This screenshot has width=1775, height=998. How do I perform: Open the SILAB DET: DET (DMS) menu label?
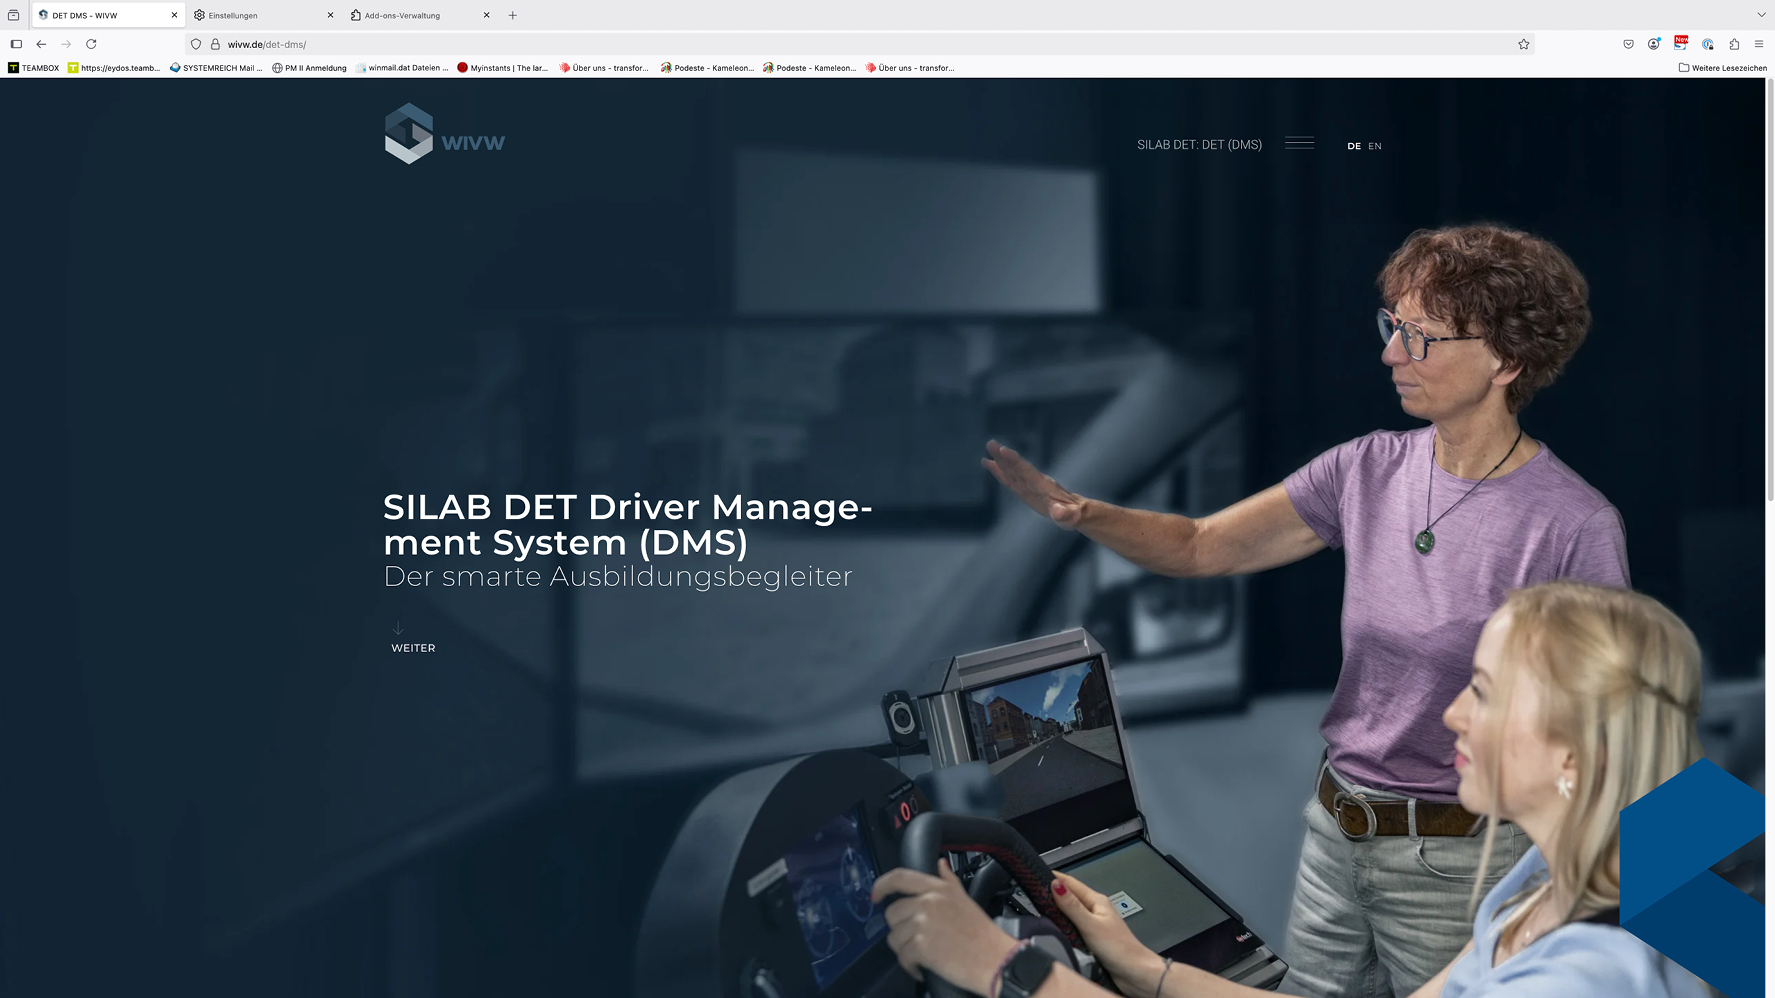pos(1199,145)
